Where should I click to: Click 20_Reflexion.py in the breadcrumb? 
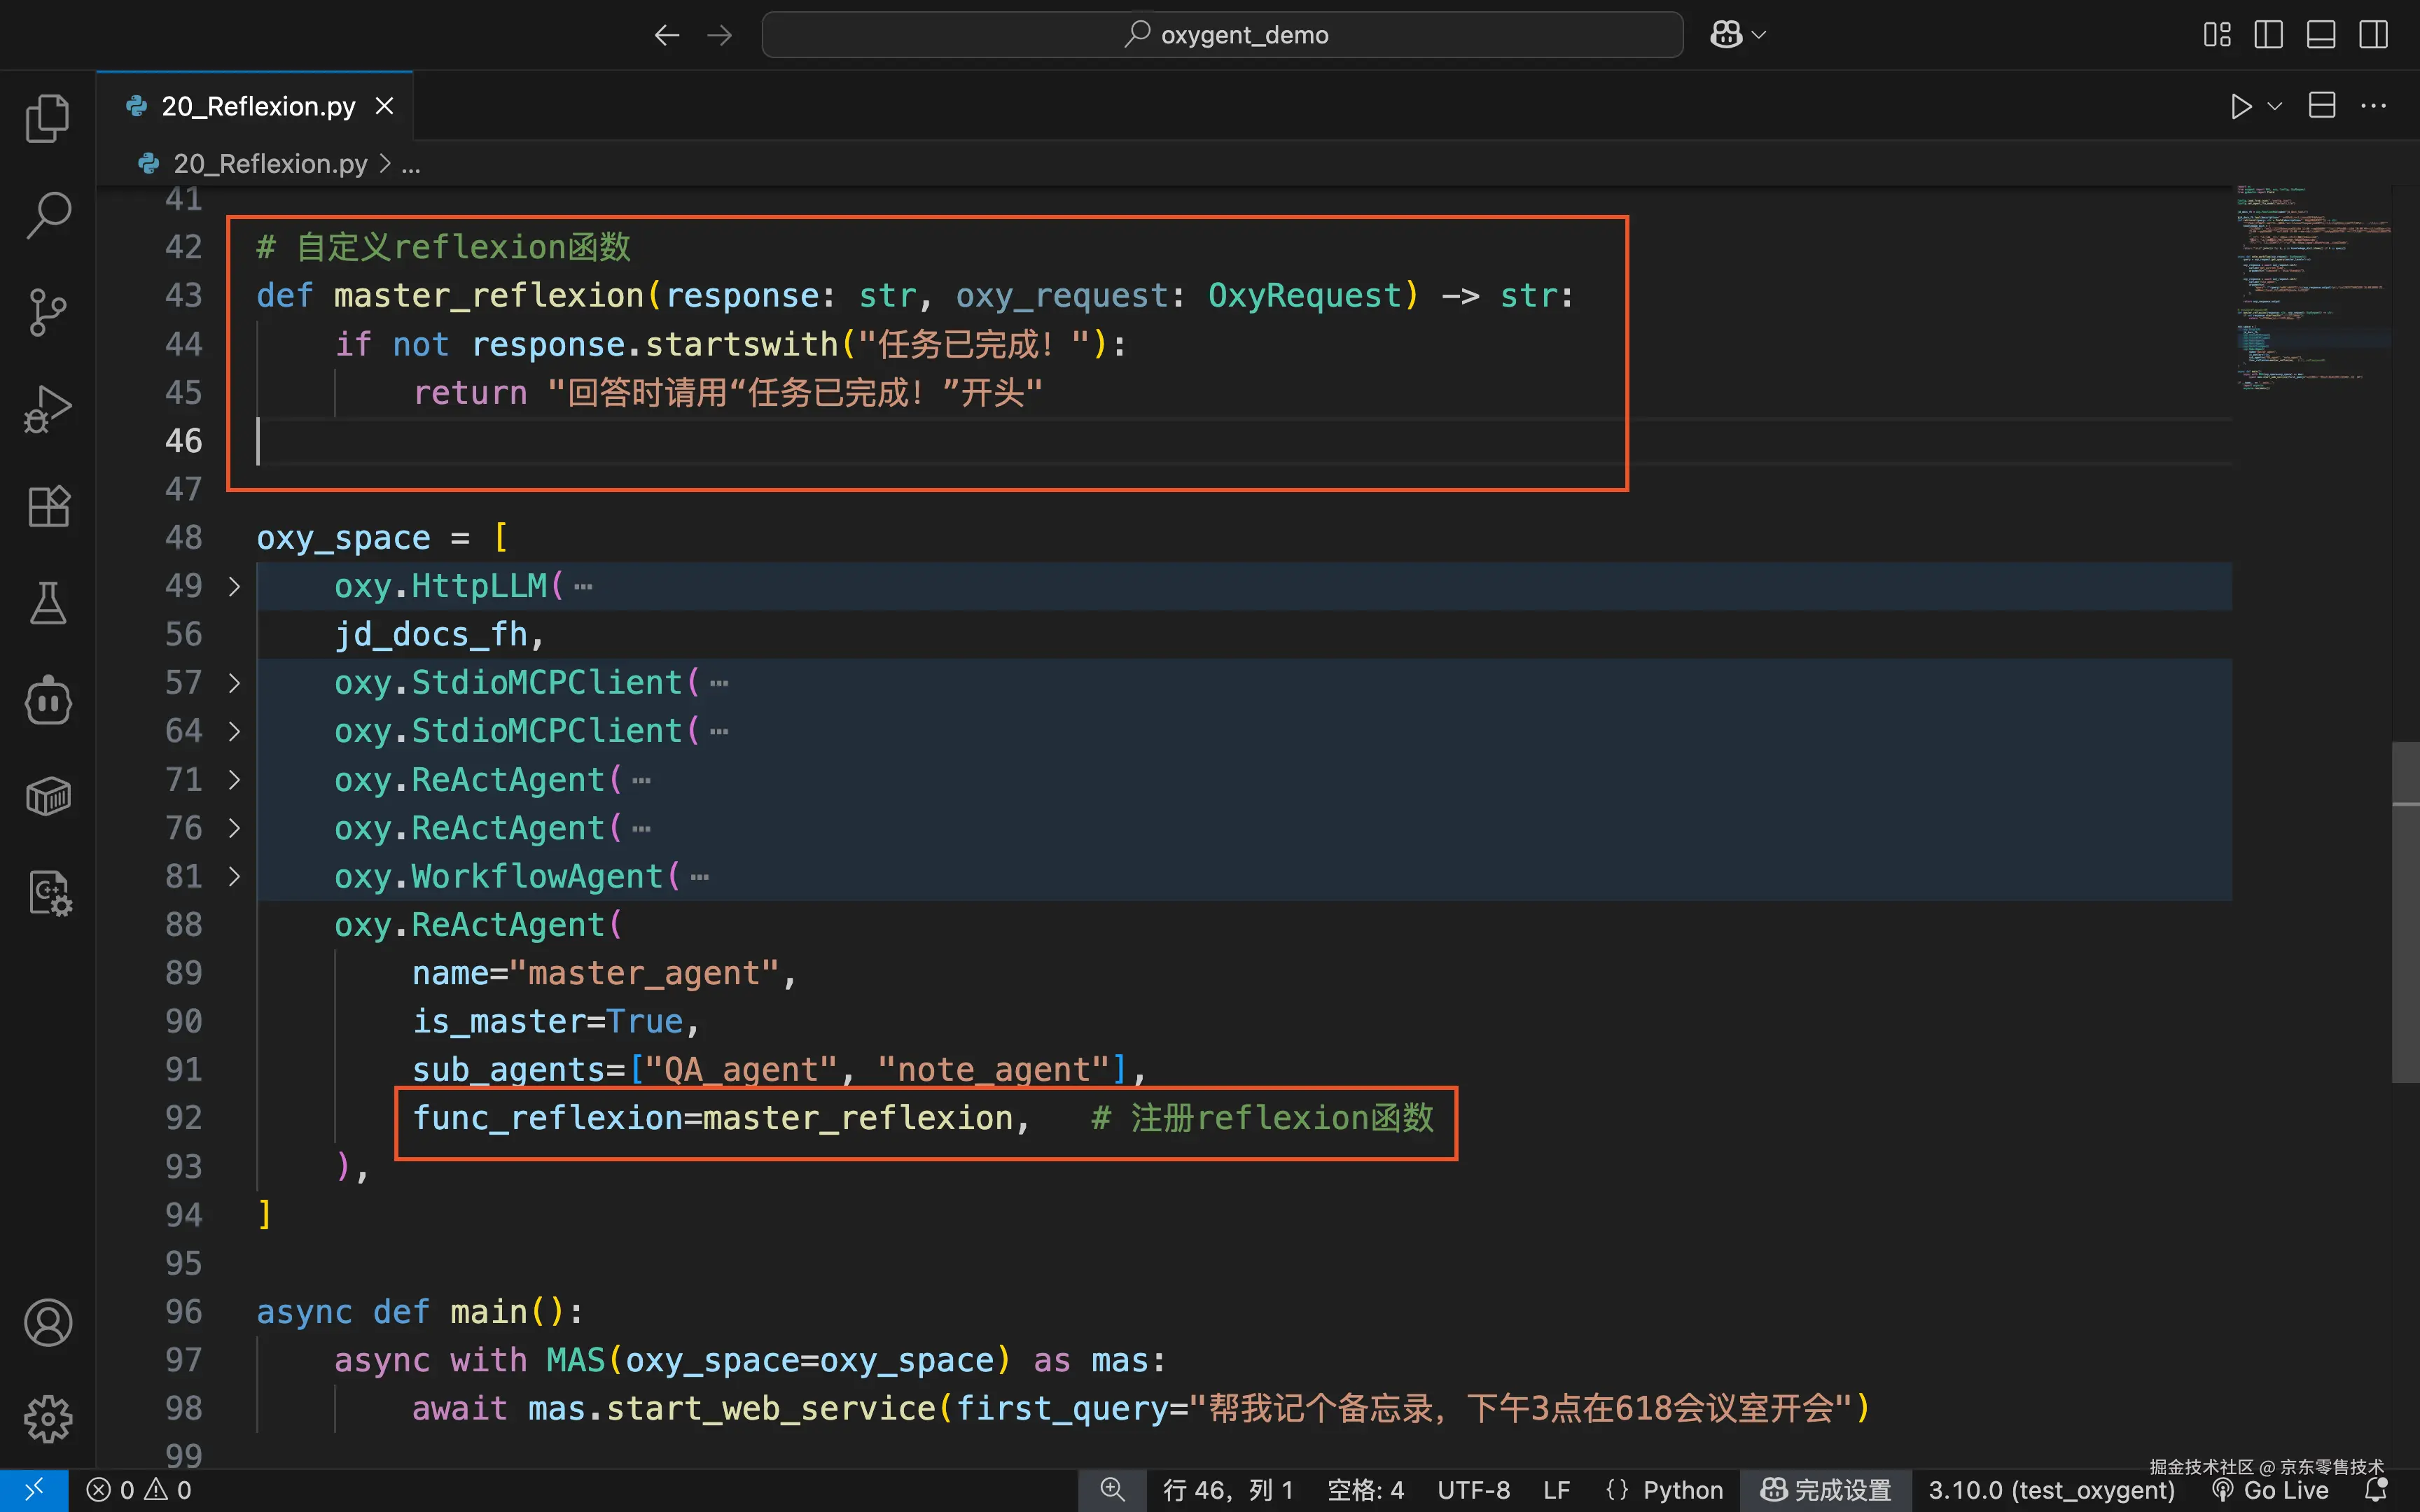(270, 164)
